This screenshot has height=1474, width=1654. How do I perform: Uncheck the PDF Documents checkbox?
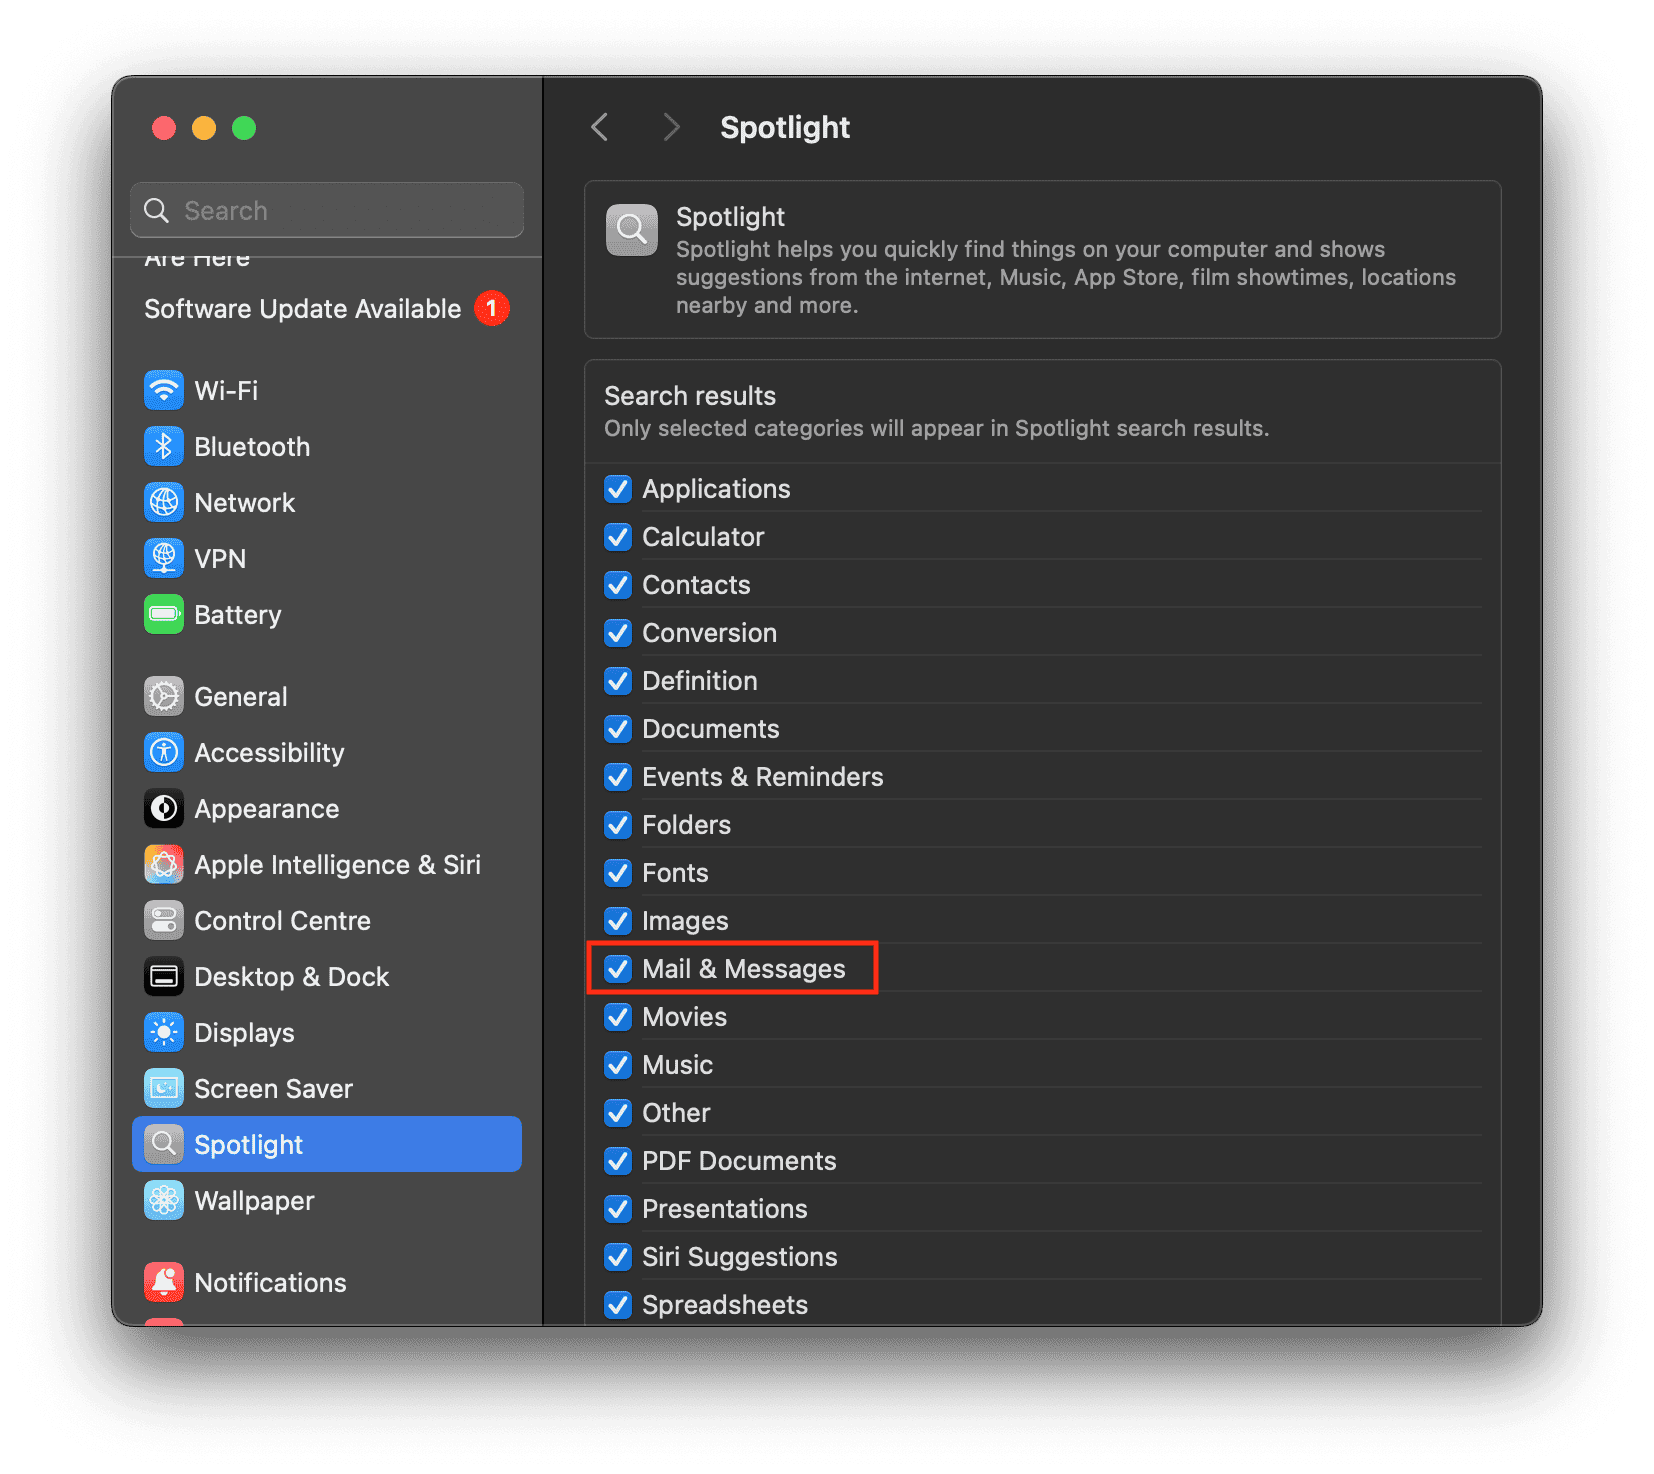(618, 1160)
